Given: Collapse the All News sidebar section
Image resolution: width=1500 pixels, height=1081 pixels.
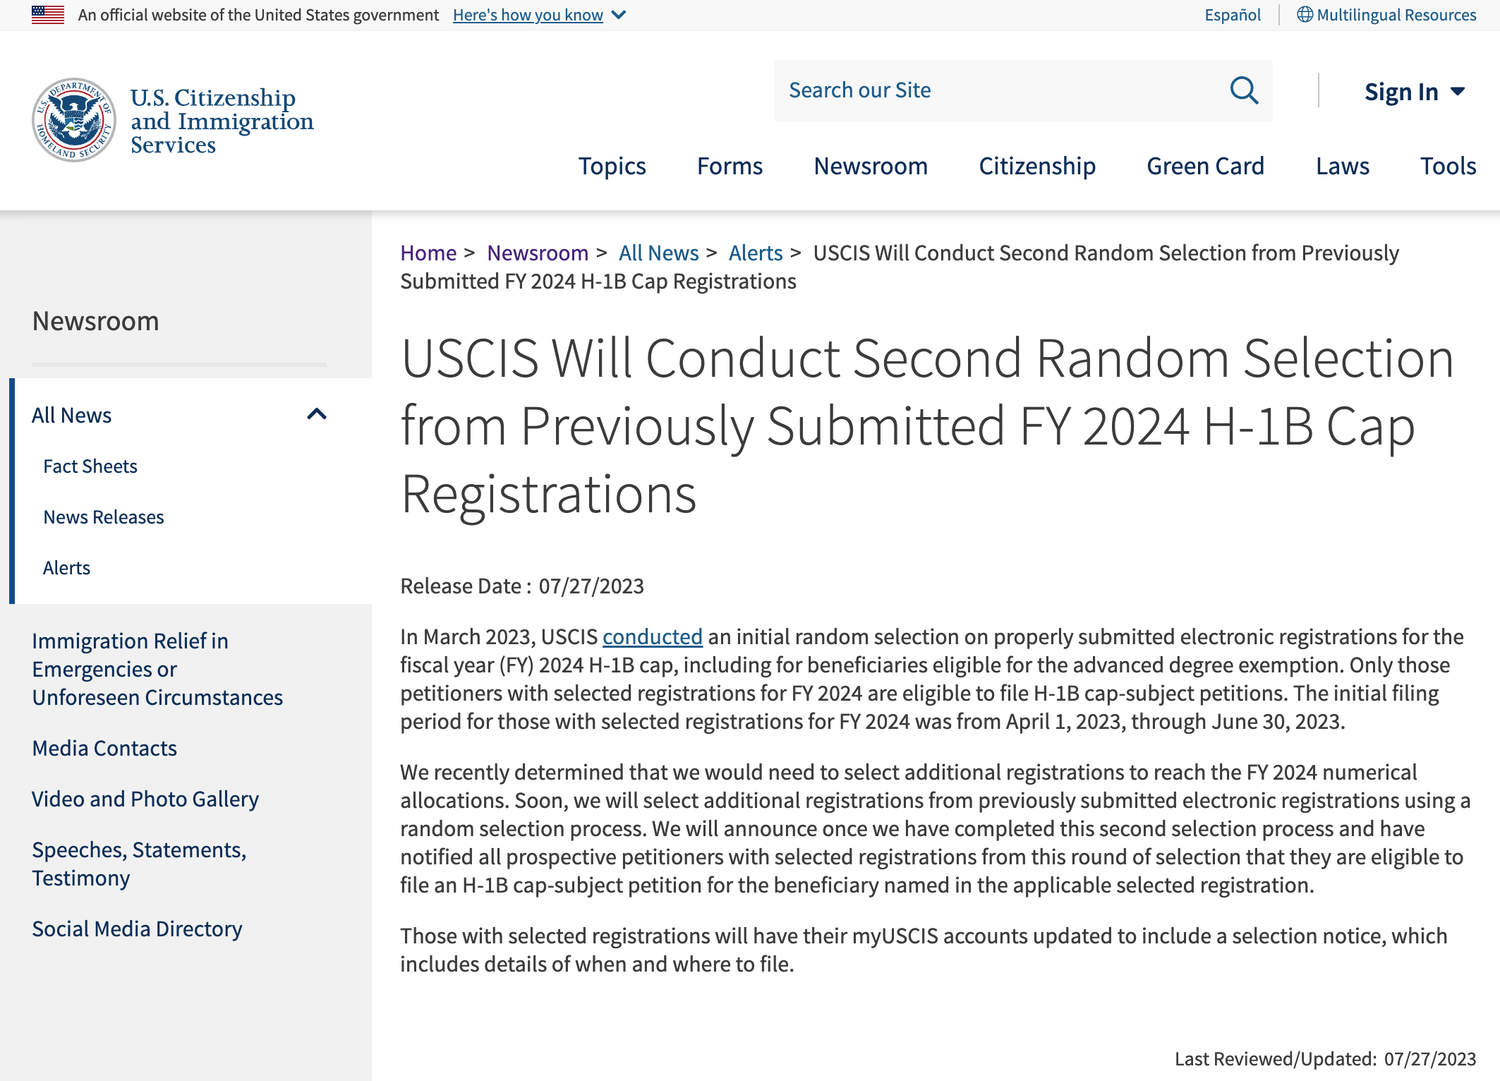Looking at the screenshot, I should click(x=317, y=414).
